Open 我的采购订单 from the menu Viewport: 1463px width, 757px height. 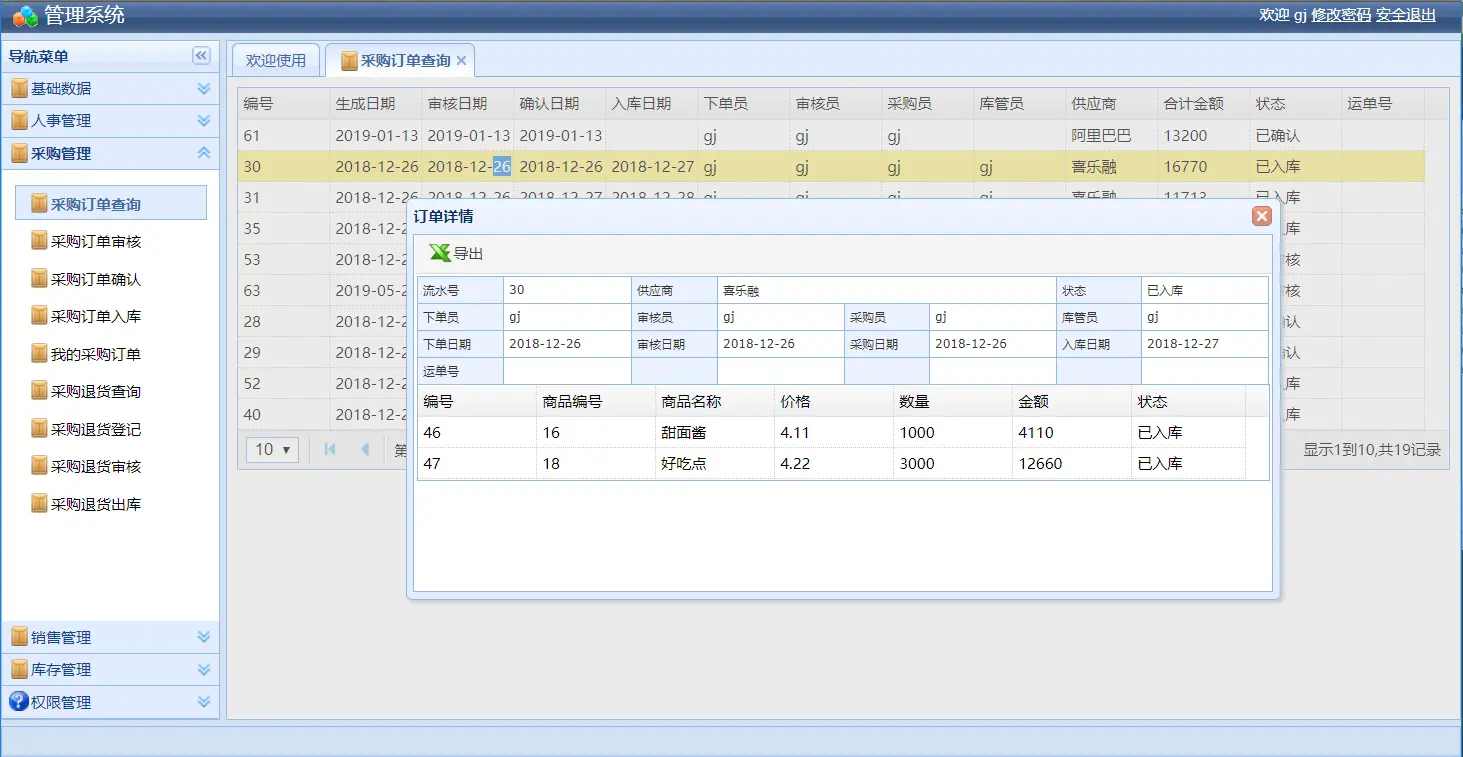(x=96, y=354)
